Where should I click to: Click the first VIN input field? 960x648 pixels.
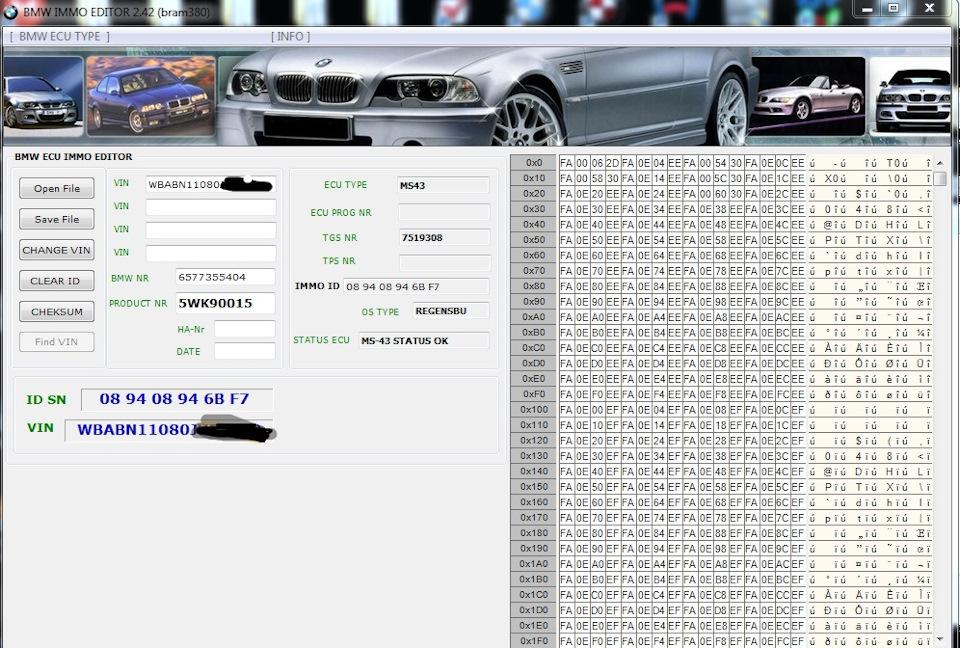click(211, 184)
